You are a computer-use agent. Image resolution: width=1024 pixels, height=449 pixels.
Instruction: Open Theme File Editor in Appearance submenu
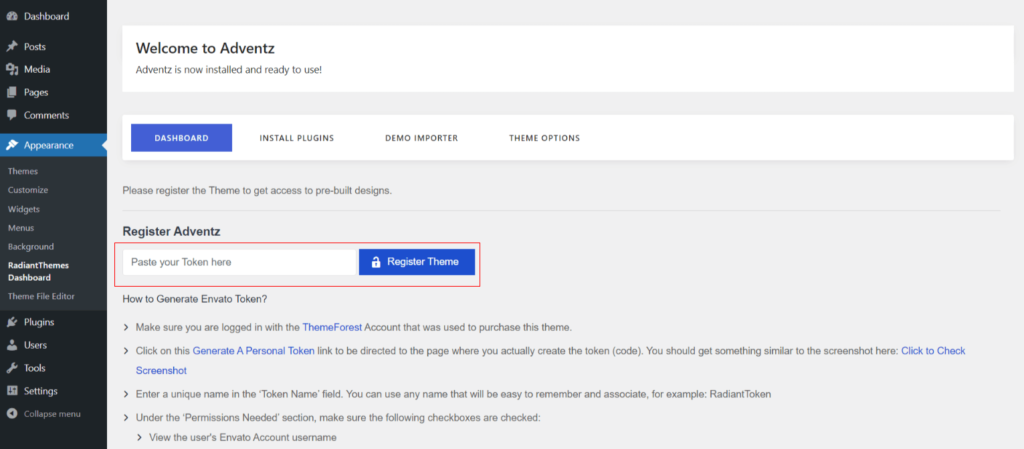[x=41, y=297]
